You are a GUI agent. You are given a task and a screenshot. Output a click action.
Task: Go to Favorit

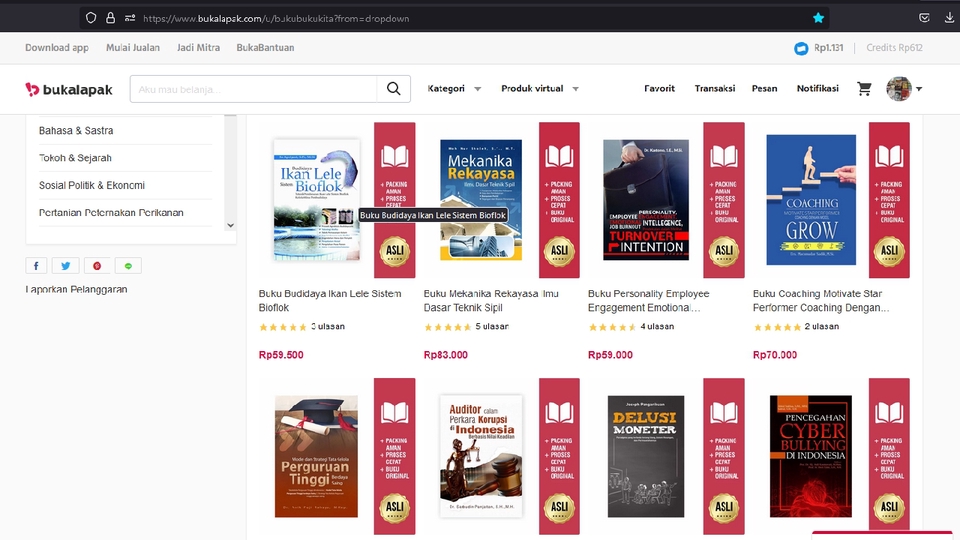659,89
